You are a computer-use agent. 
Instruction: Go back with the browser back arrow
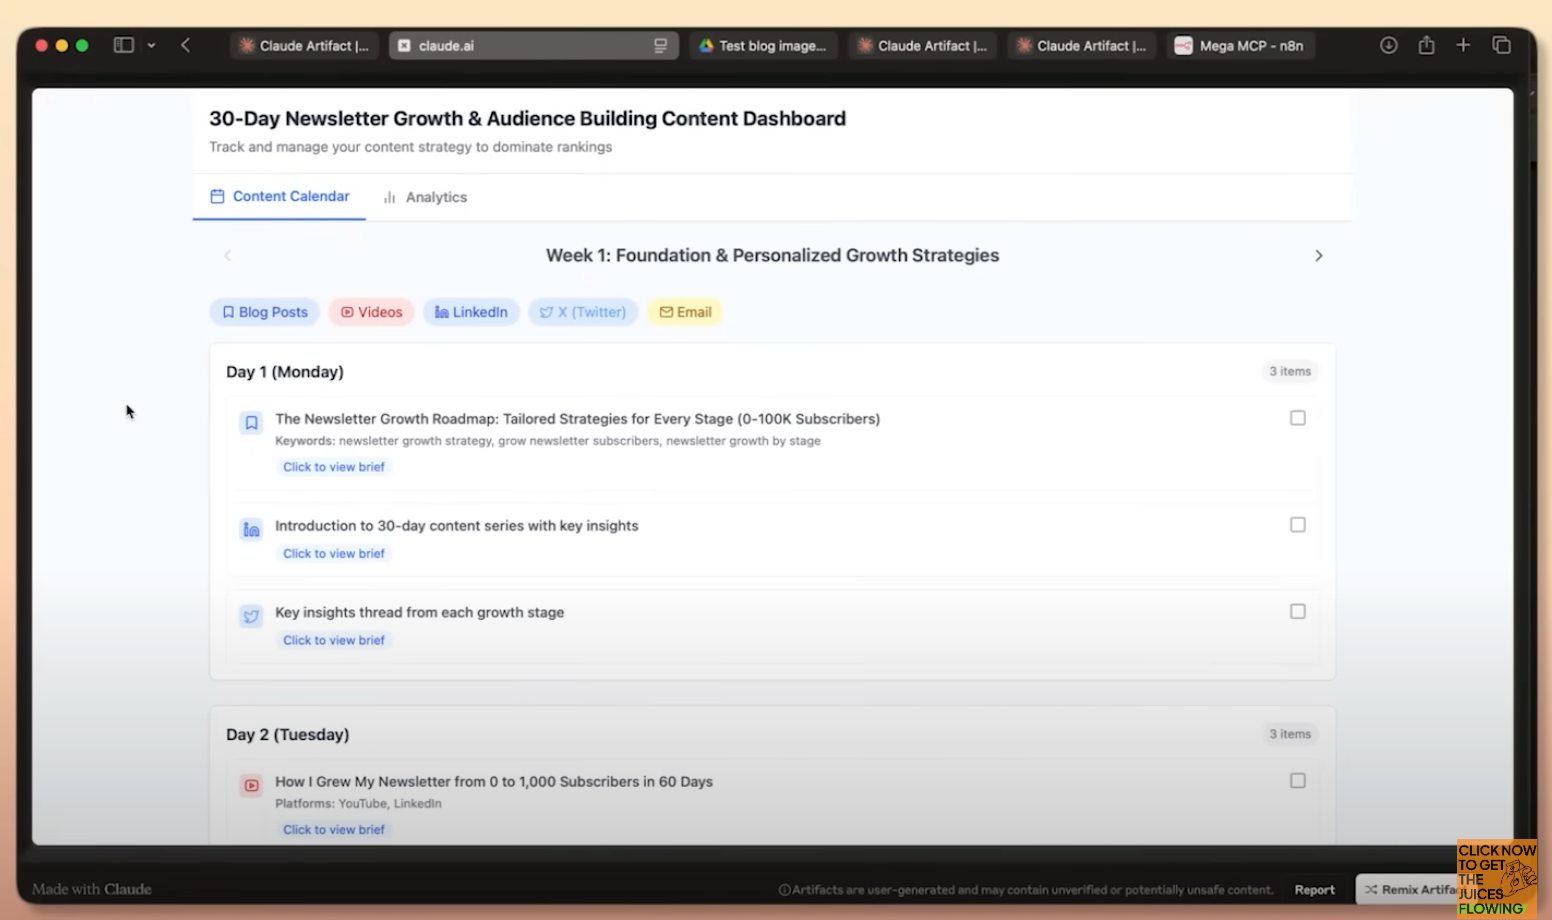click(186, 45)
